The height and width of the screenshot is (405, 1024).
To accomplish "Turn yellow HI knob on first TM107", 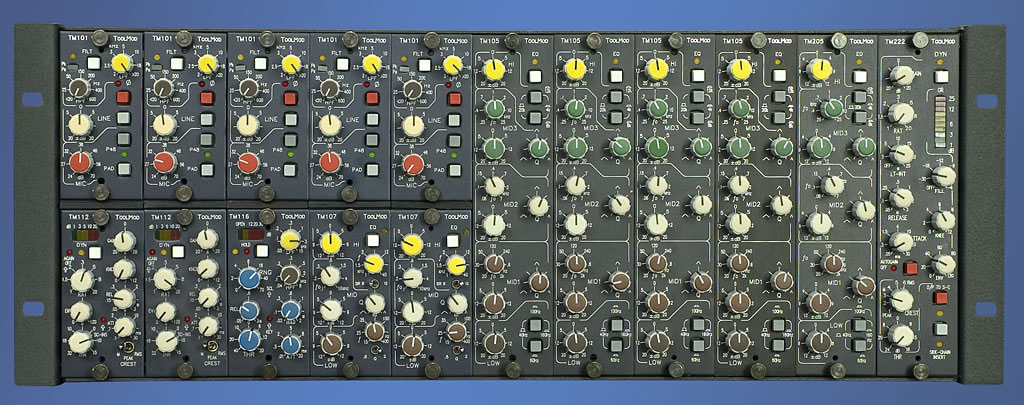I will pos(331,244).
